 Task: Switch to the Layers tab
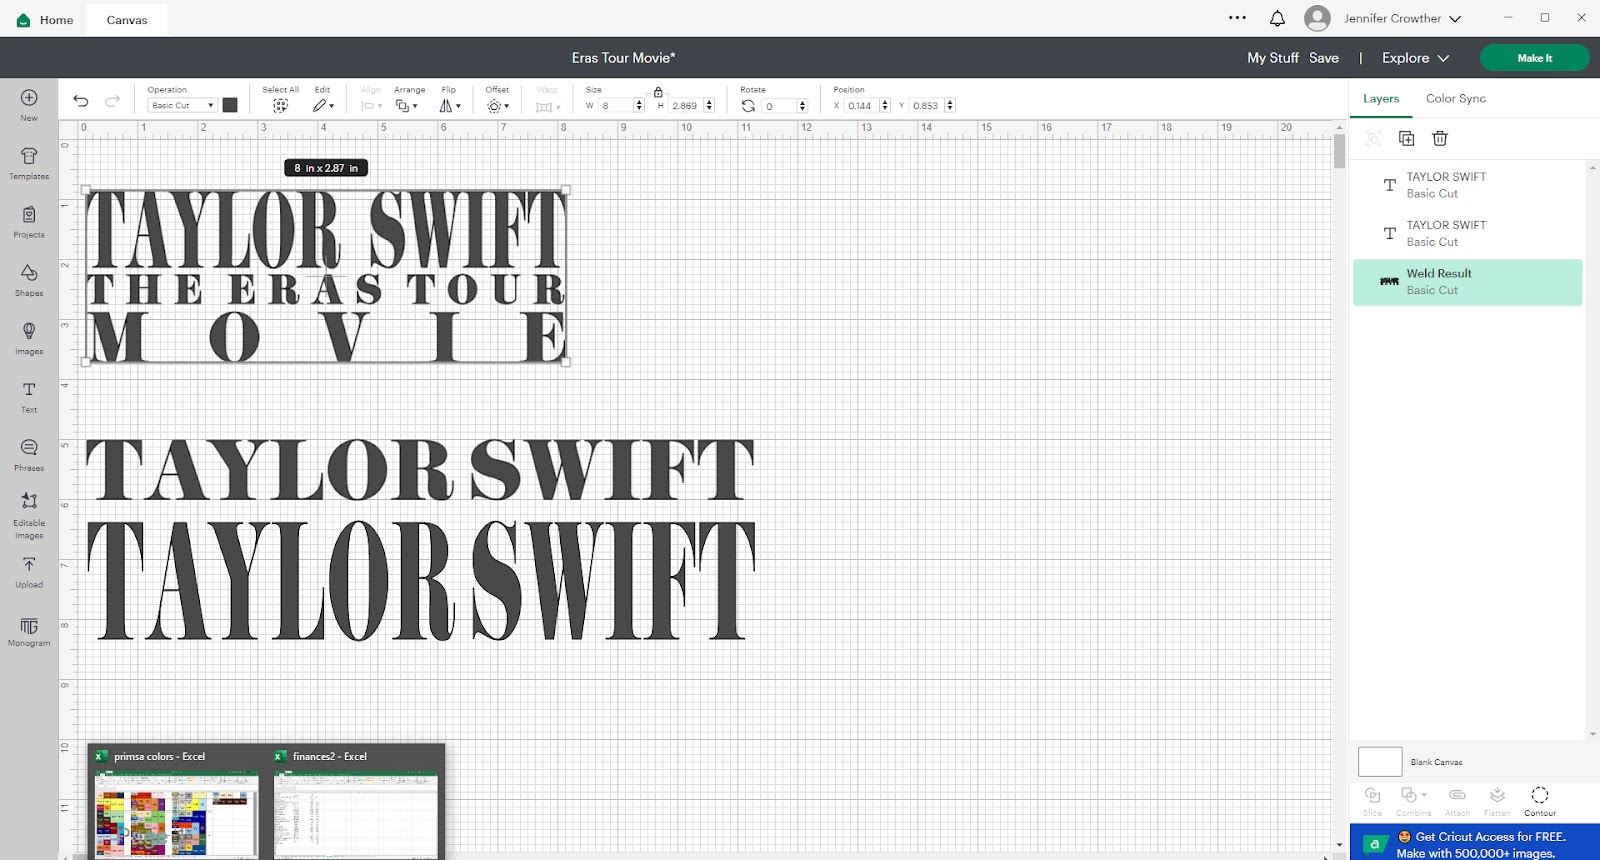coord(1381,99)
